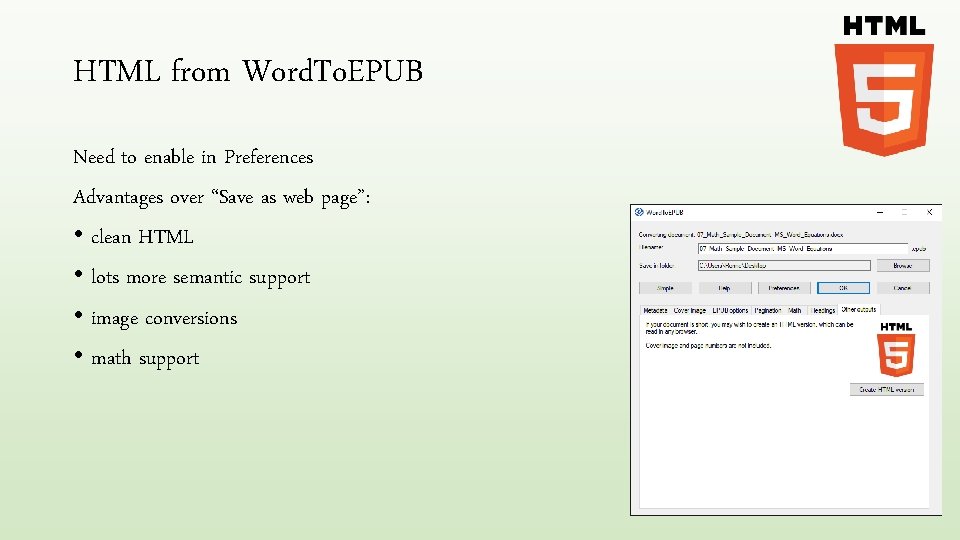Switch to the Cover image tab
This screenshot has height=540, width=960.
[x=689, y=310]
